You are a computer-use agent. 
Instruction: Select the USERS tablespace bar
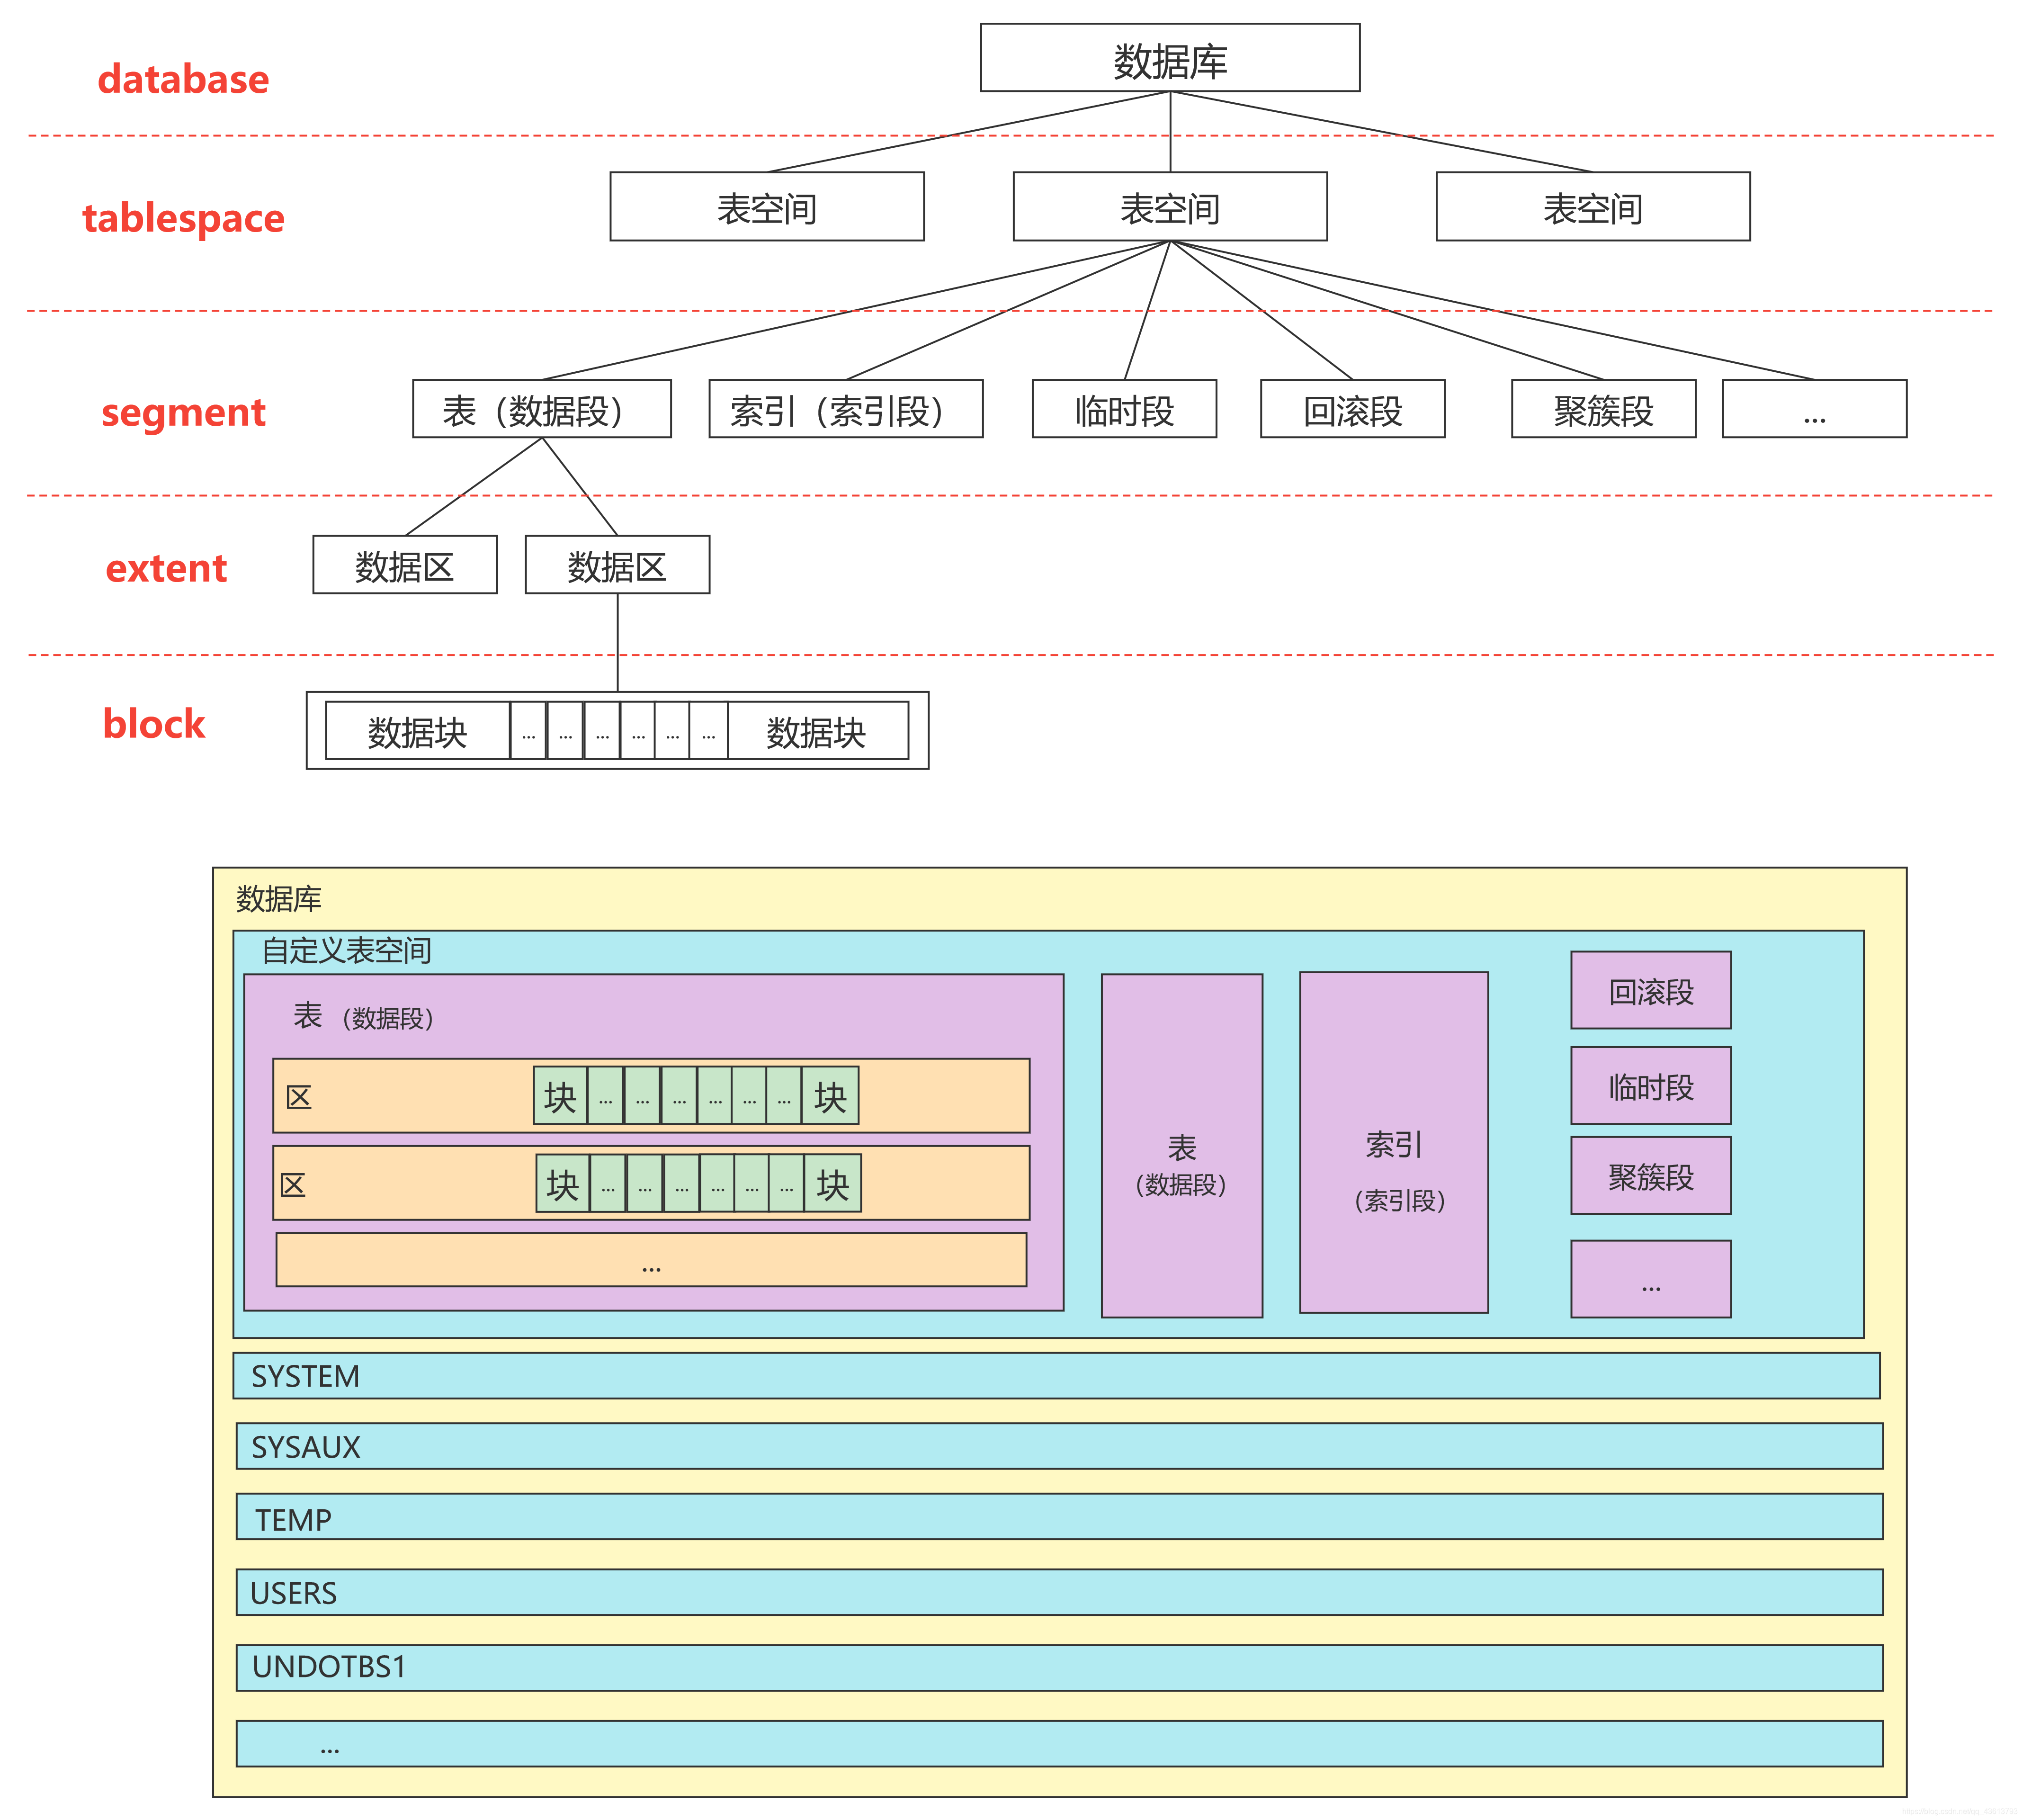[1059, 1592]
